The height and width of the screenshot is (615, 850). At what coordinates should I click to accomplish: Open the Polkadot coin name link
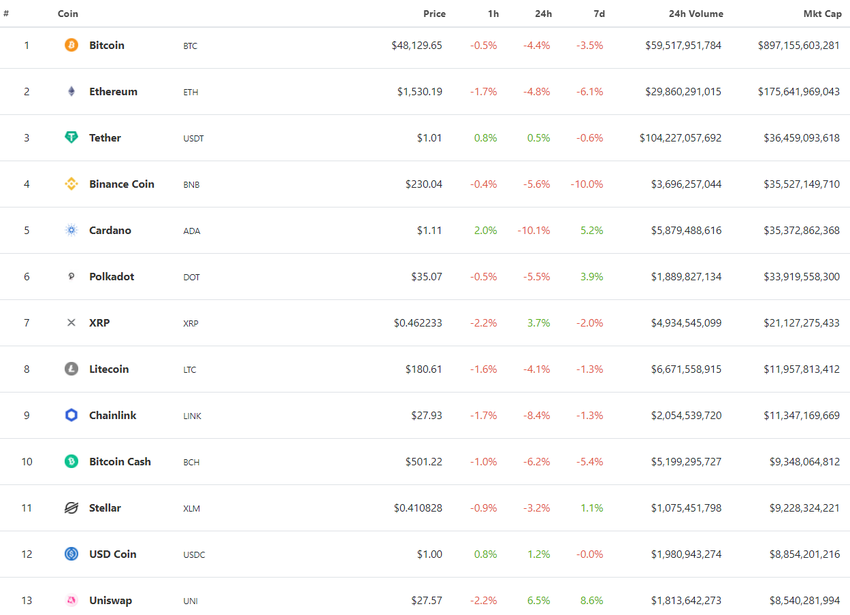[x=112, y=277]
